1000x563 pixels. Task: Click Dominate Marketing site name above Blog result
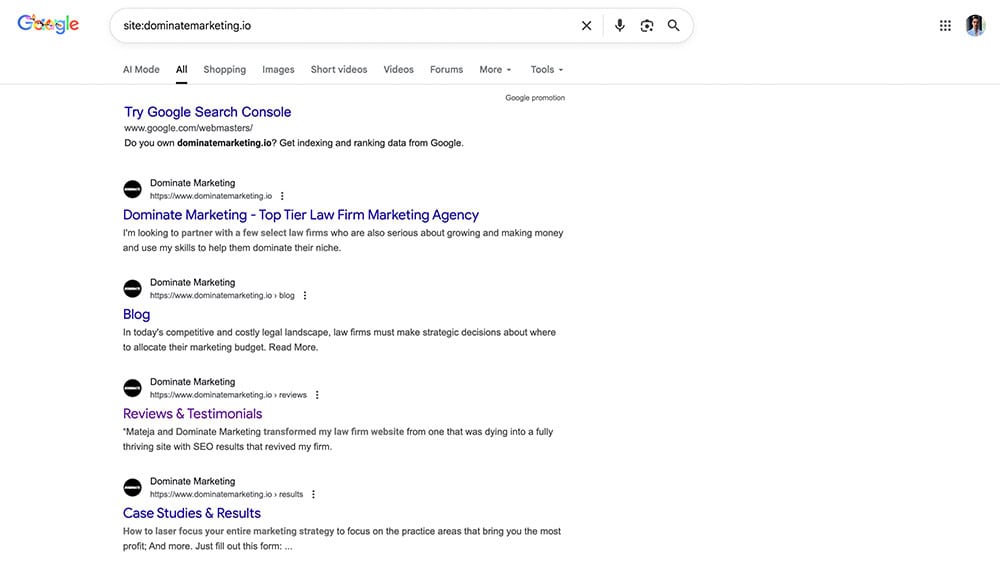(x=193, y=282)
